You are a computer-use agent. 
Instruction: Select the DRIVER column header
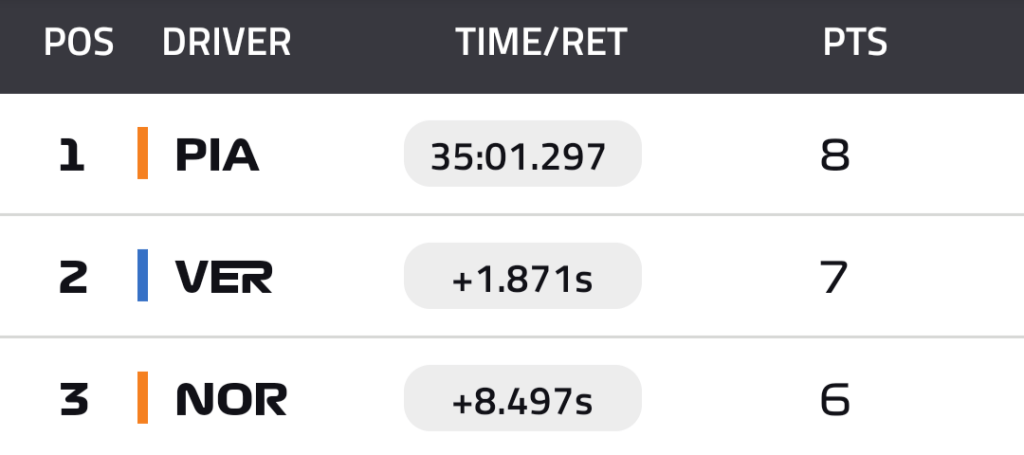226,43
